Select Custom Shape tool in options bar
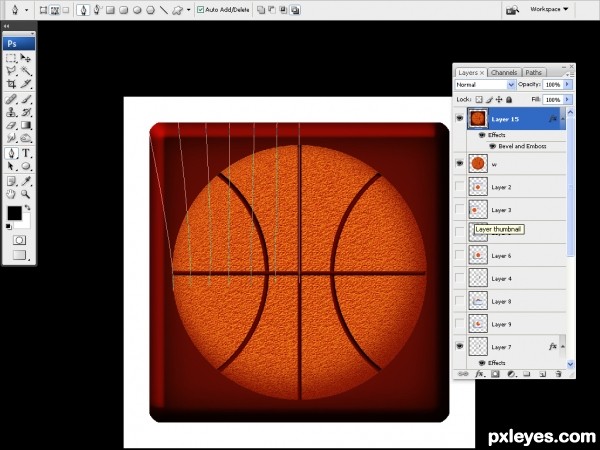The height and width of the screenshot is (450, 600). (x=177, y=10)
